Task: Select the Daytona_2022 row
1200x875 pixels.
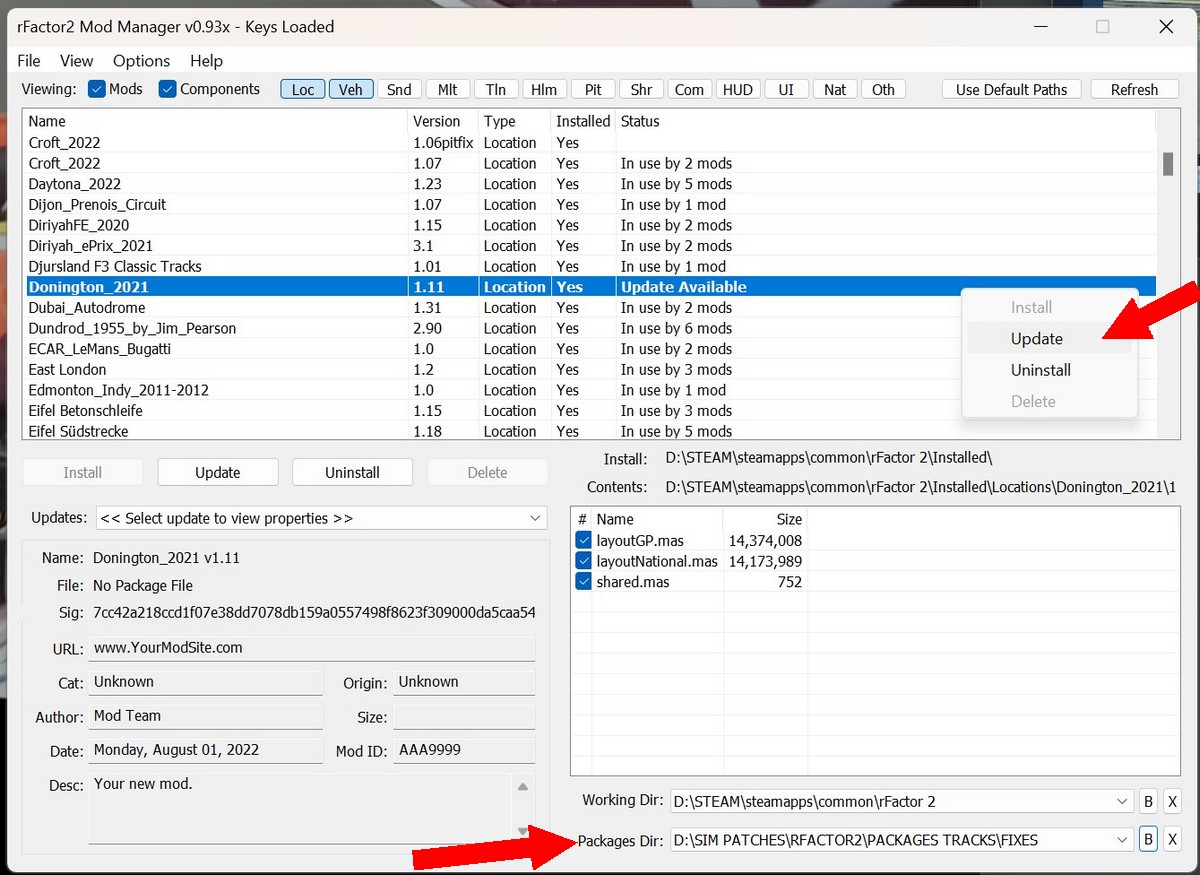Action: click(x=590, y=184)
